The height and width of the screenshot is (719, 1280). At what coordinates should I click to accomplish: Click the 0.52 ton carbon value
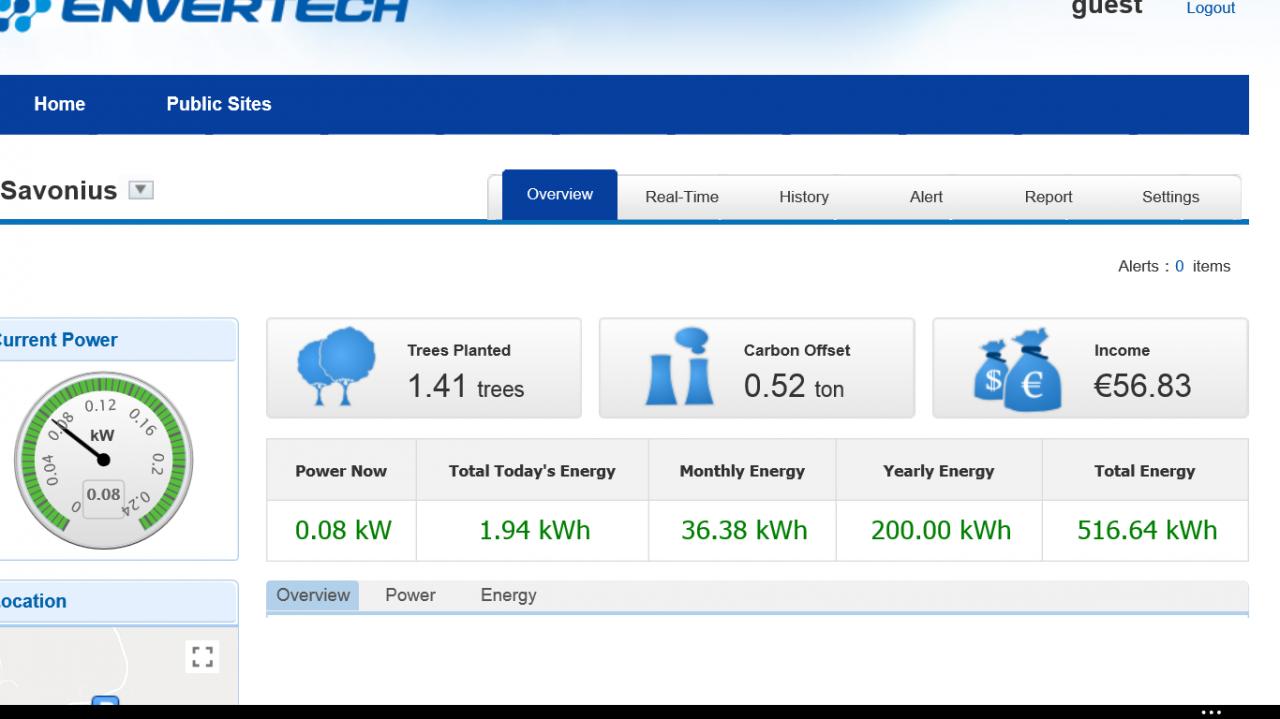tap(794, 387)
